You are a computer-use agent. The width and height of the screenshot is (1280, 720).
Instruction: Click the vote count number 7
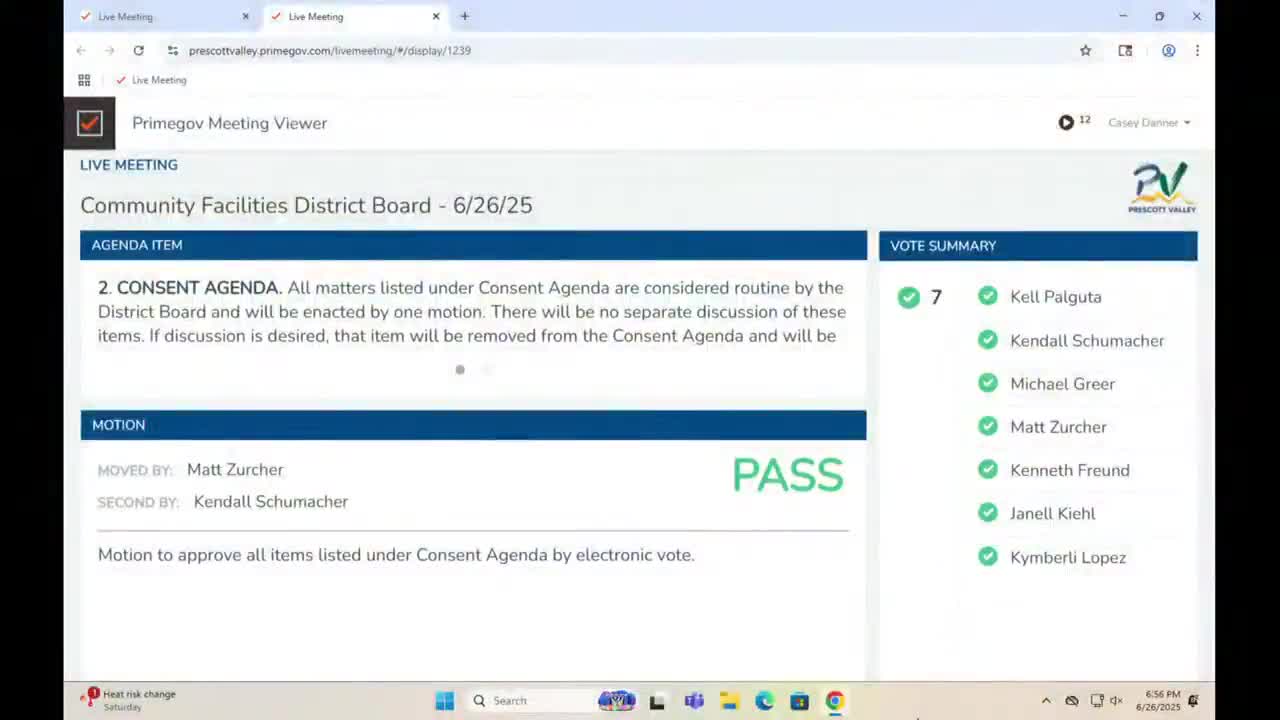[936, 297]
